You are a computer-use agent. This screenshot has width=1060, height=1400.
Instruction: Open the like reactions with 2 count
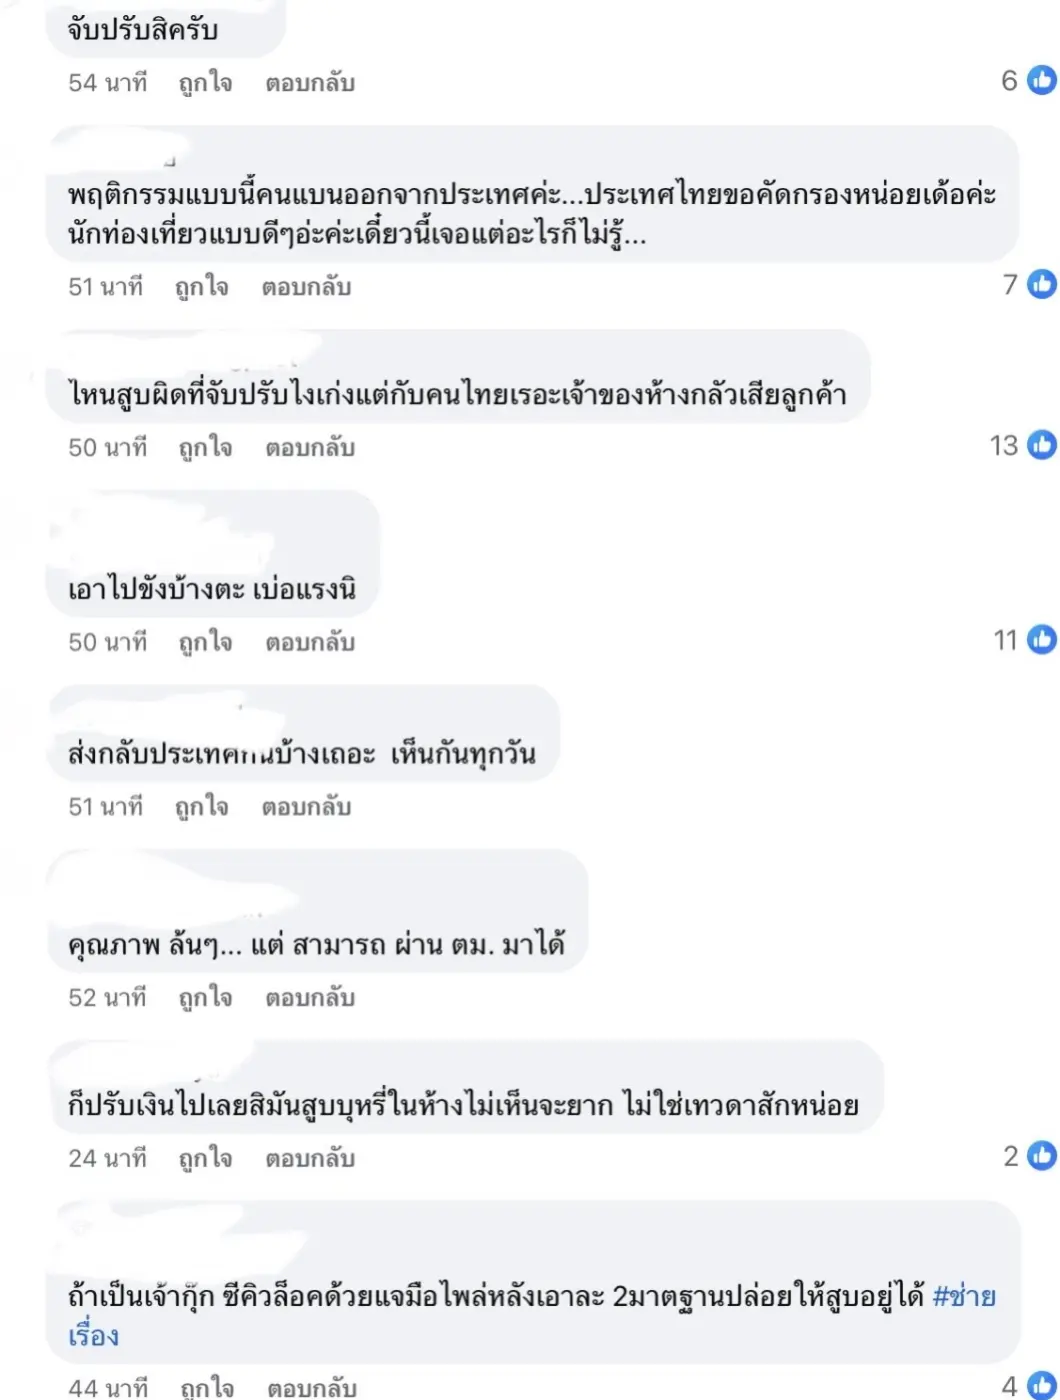click(1030, 1156)
